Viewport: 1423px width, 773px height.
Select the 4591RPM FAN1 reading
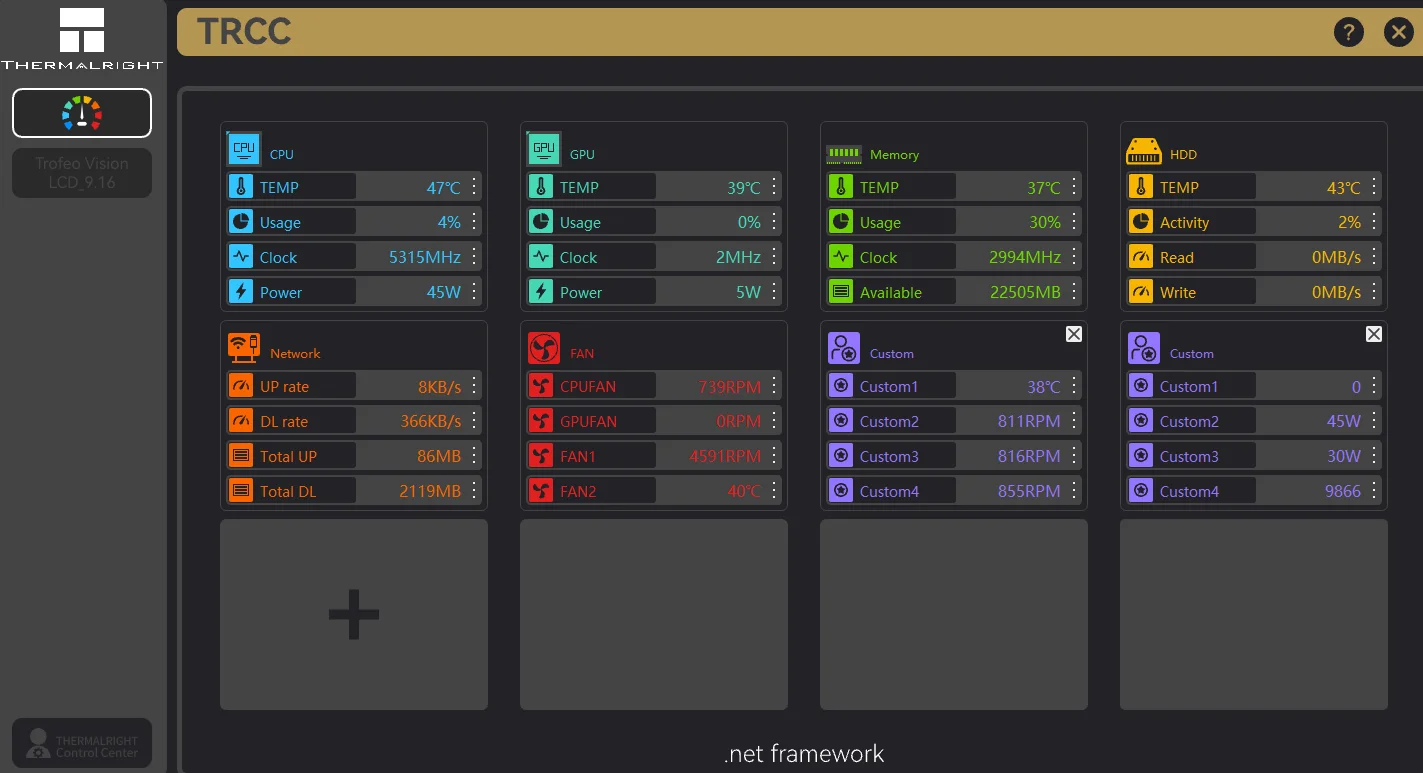tap(725, 456)
